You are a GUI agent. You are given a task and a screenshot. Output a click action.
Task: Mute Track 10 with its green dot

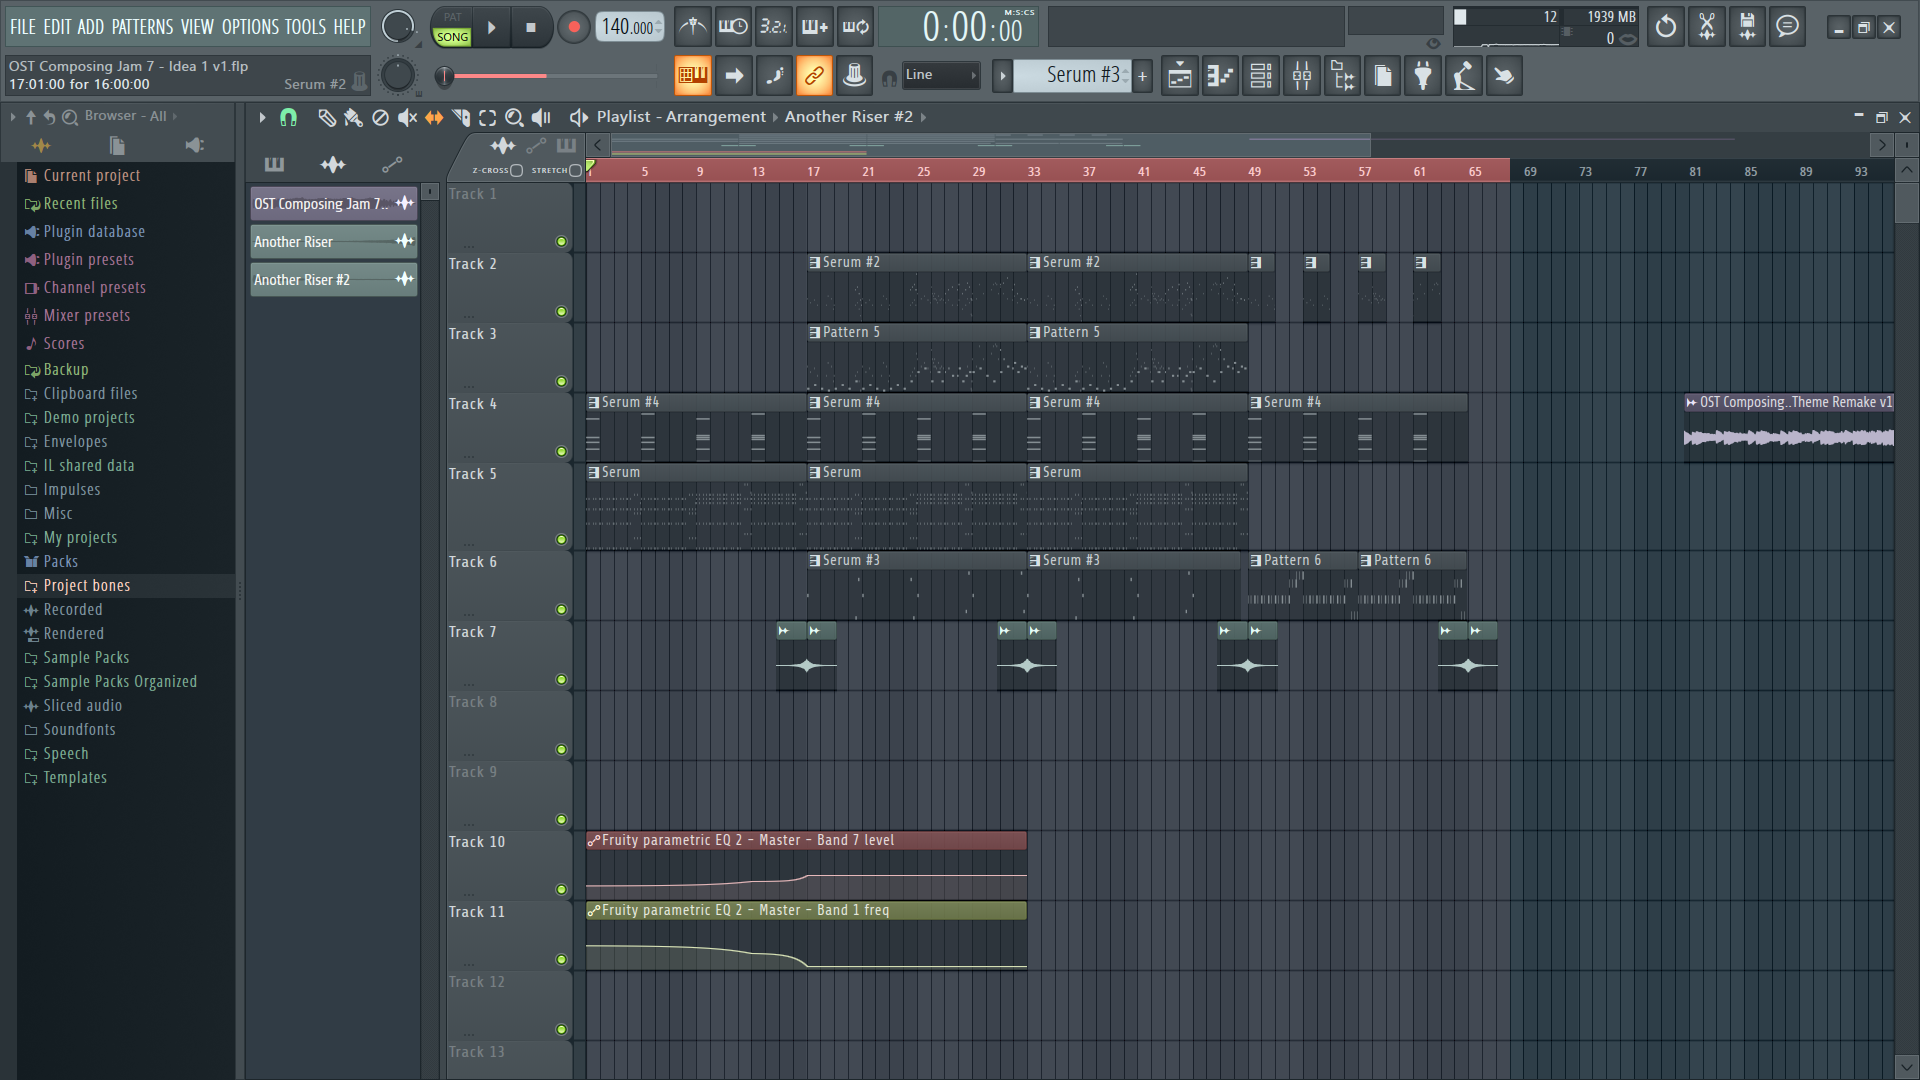(561, 889)
